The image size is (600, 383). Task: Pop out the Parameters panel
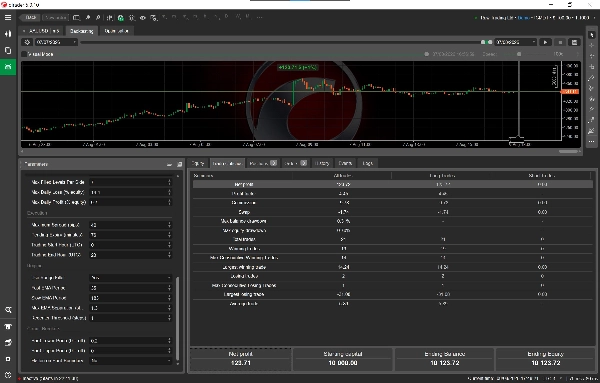pyautogui.click(x=179, y=164)
